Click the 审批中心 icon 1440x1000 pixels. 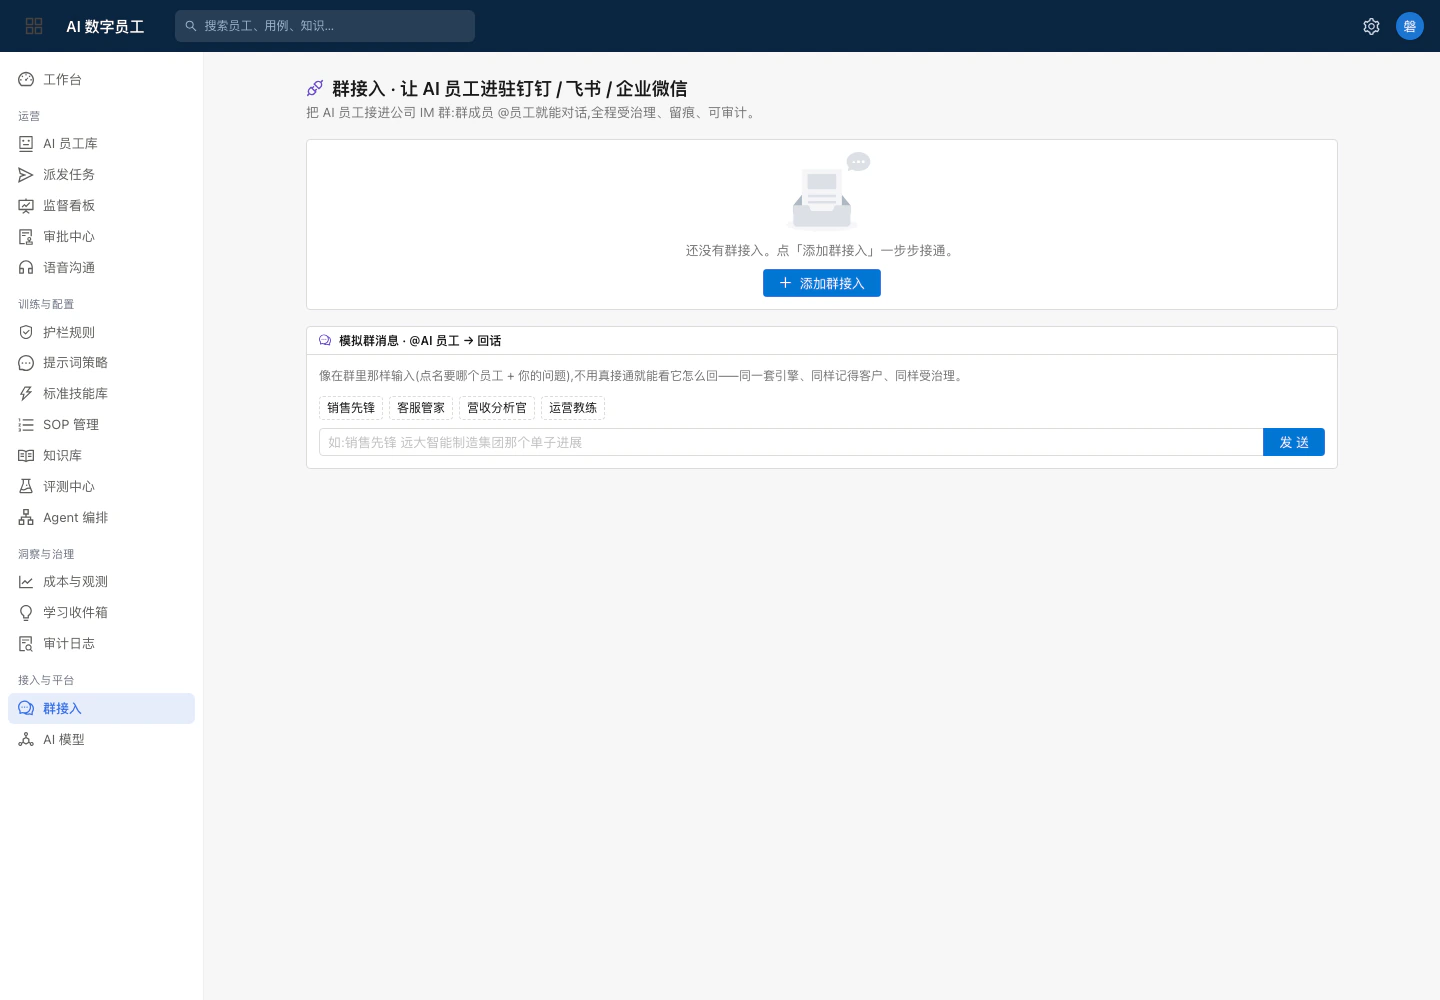click(x=26, y=237)
